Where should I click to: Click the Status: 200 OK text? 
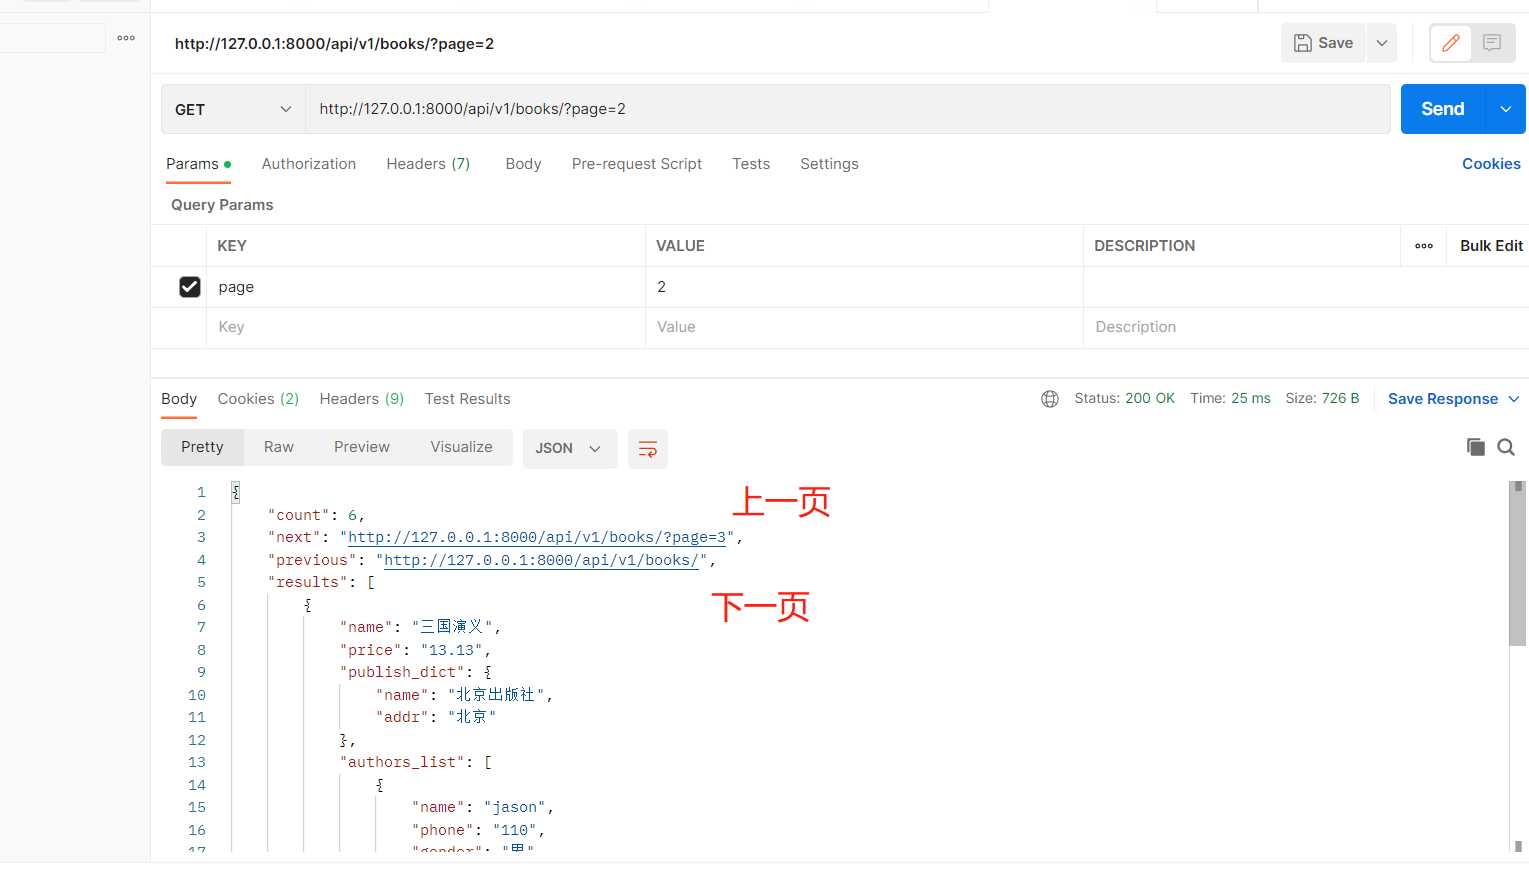click(x=1124, y=398)
